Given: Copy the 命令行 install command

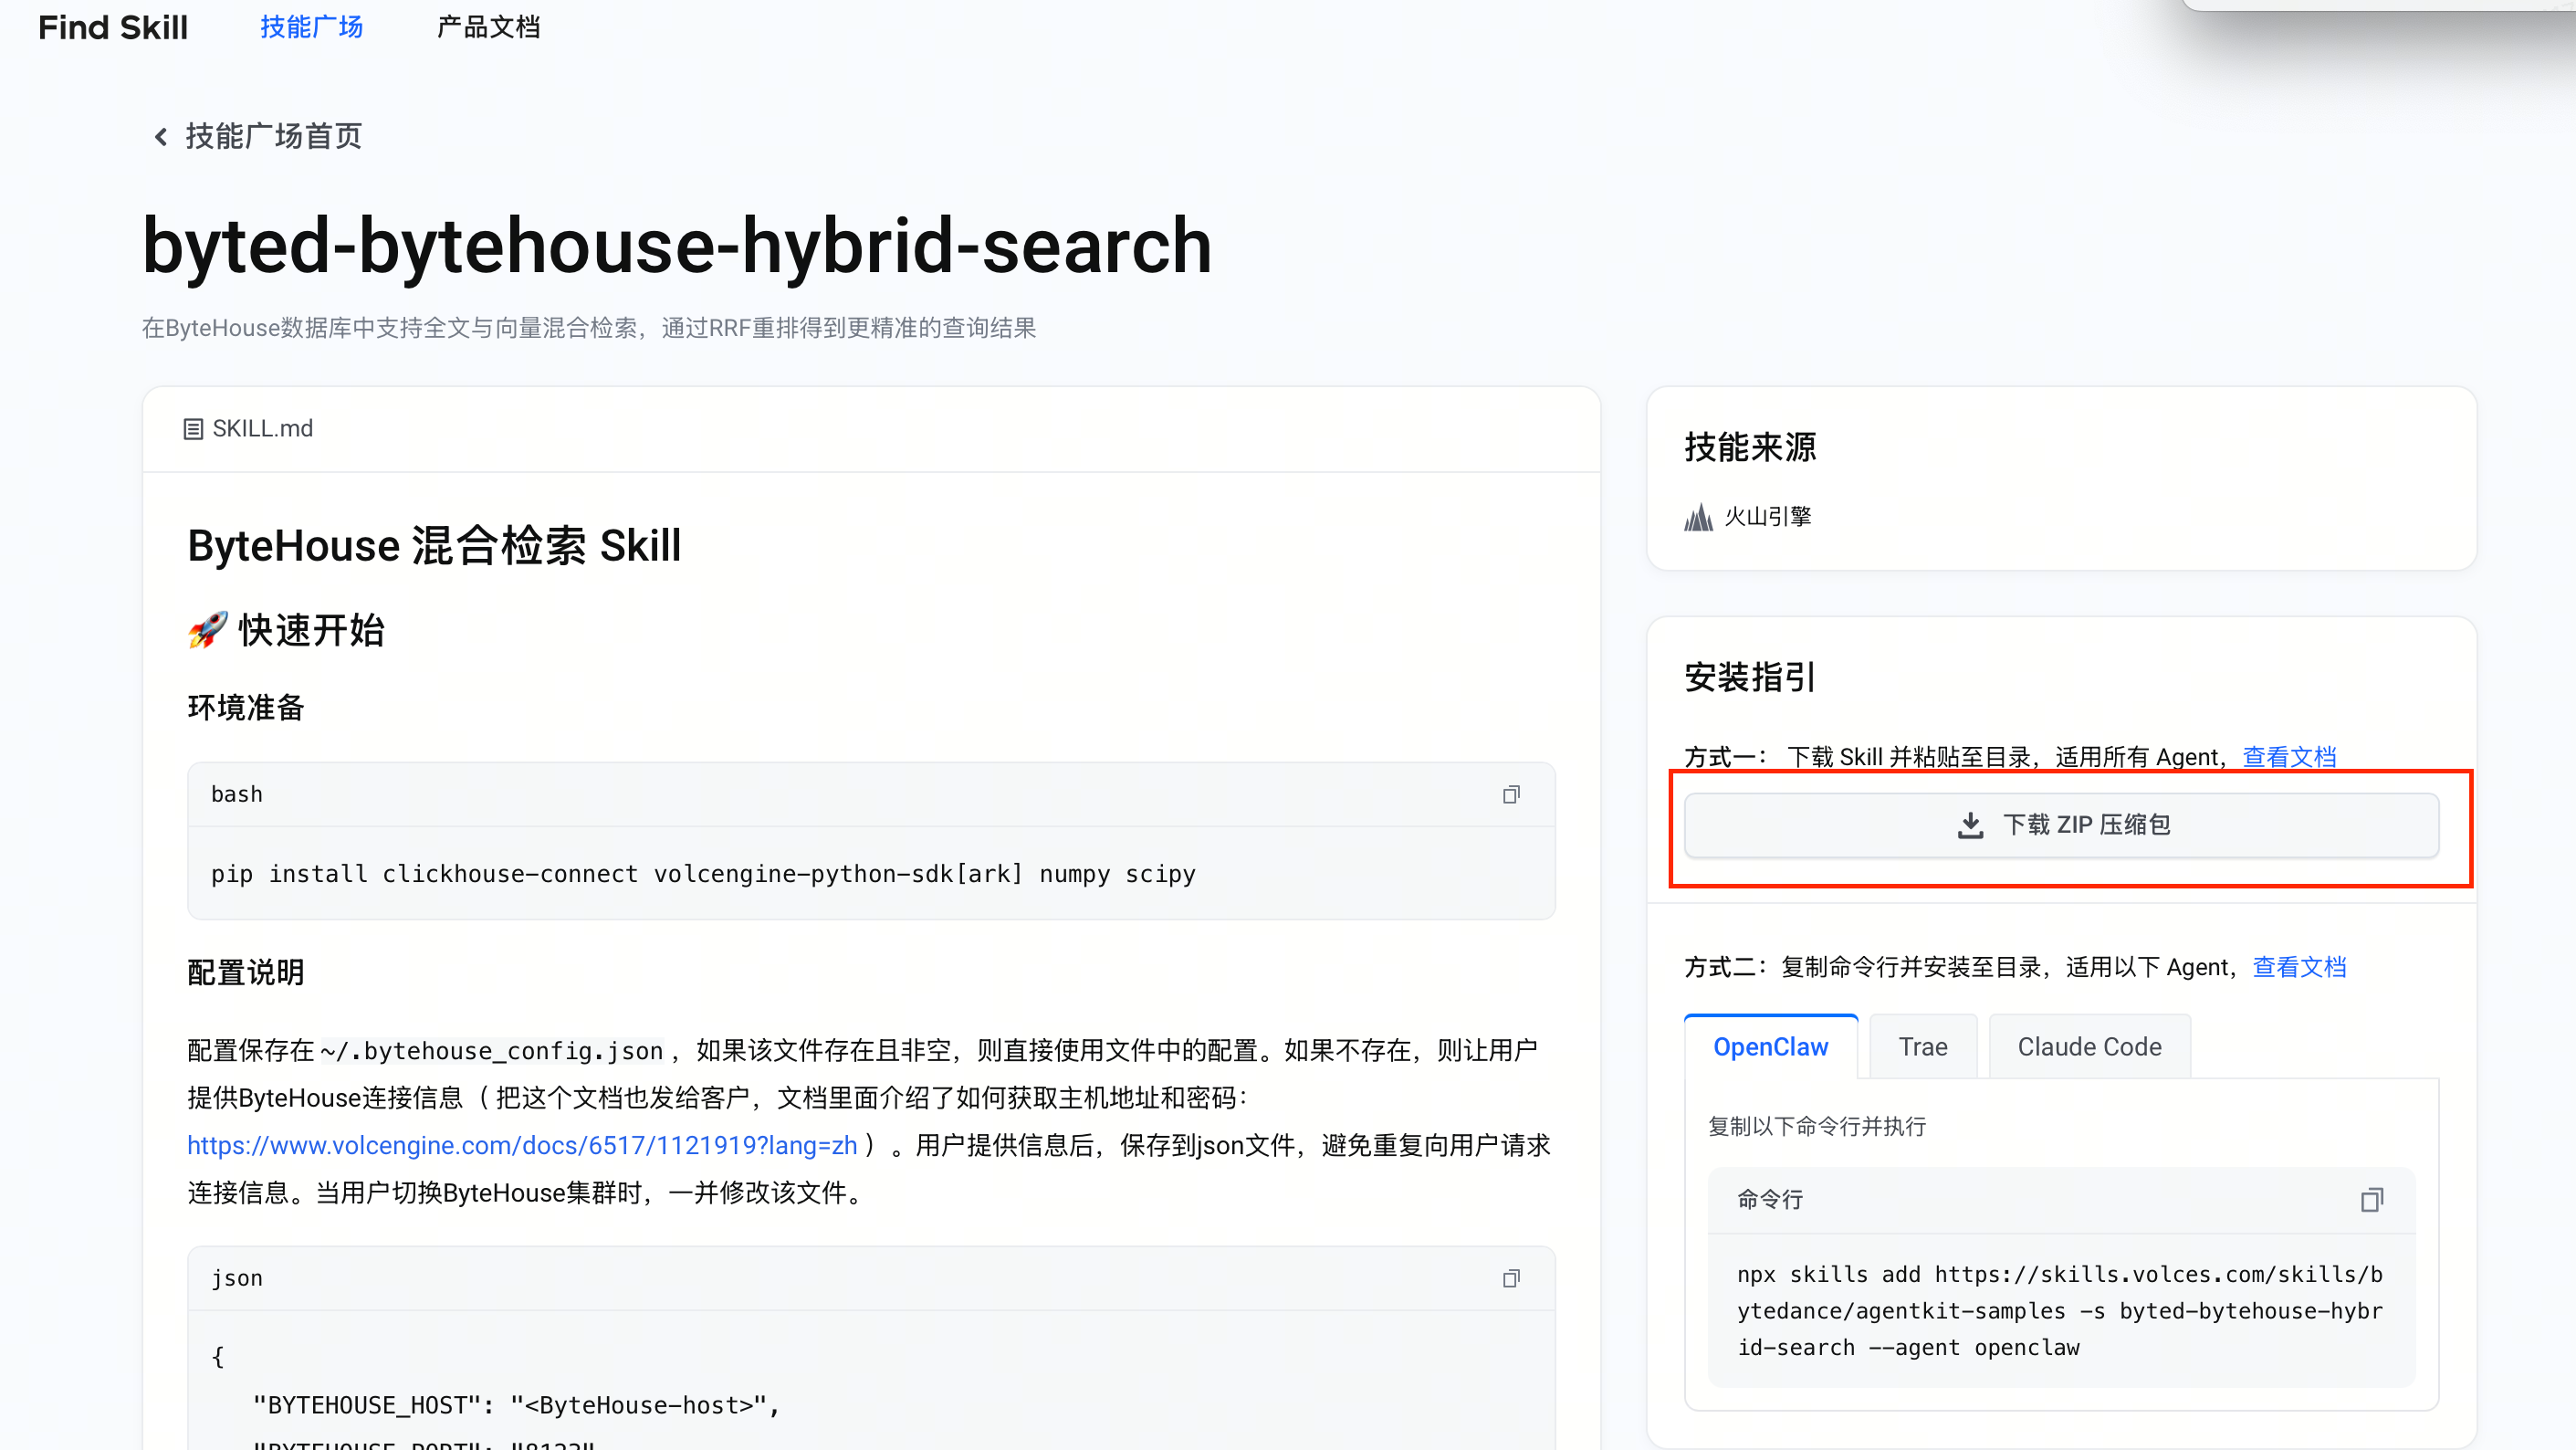Looking at the screenshot, I should point(2371,1199).
